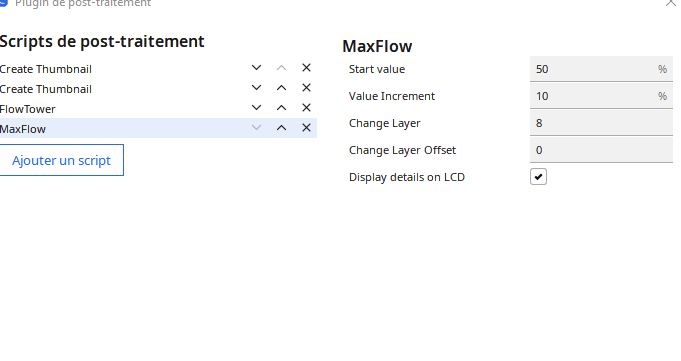The image size is (681, 361).
Task: Click the Value Increment field
Action: [x=601, y=96]
